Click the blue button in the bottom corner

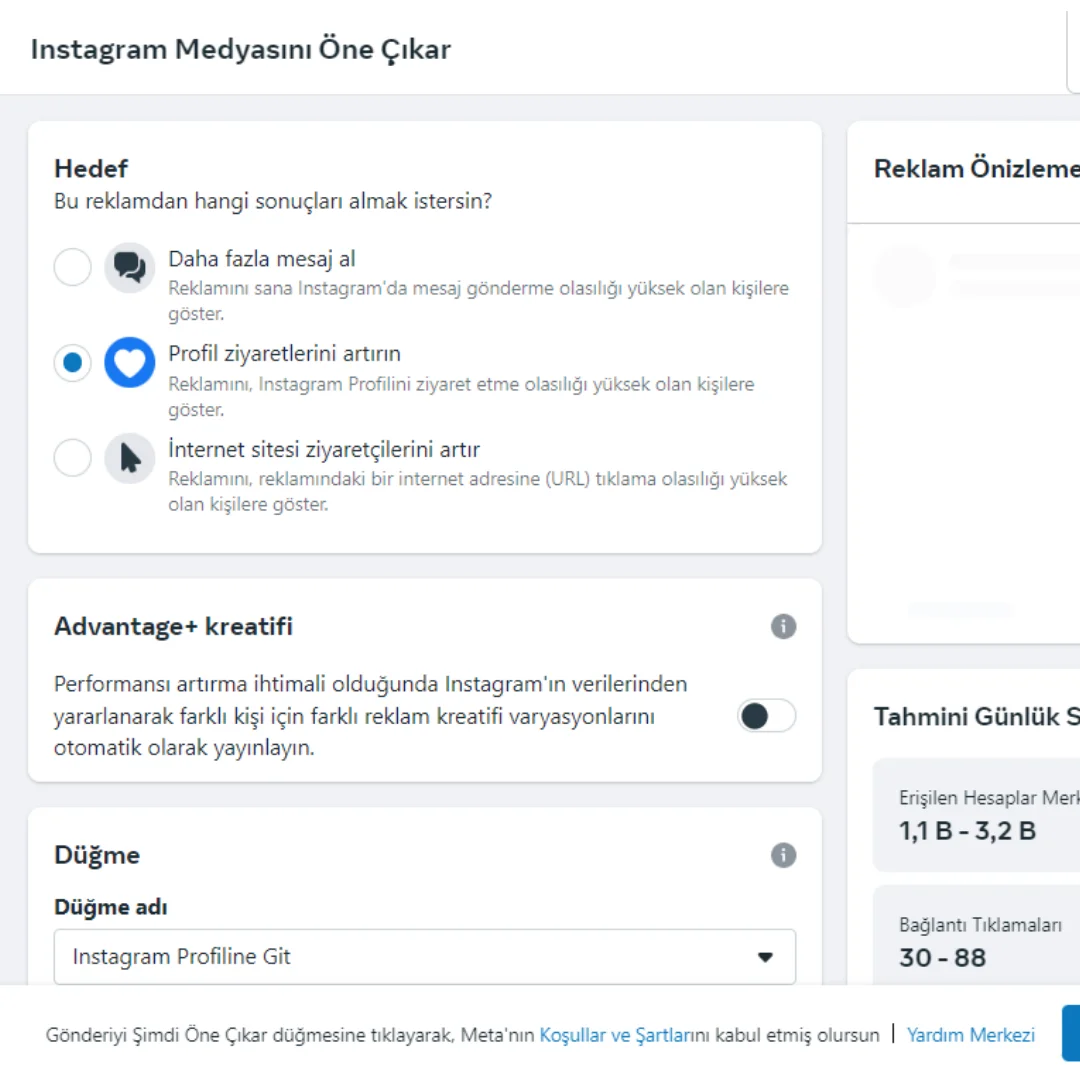click(1070, 1033)
